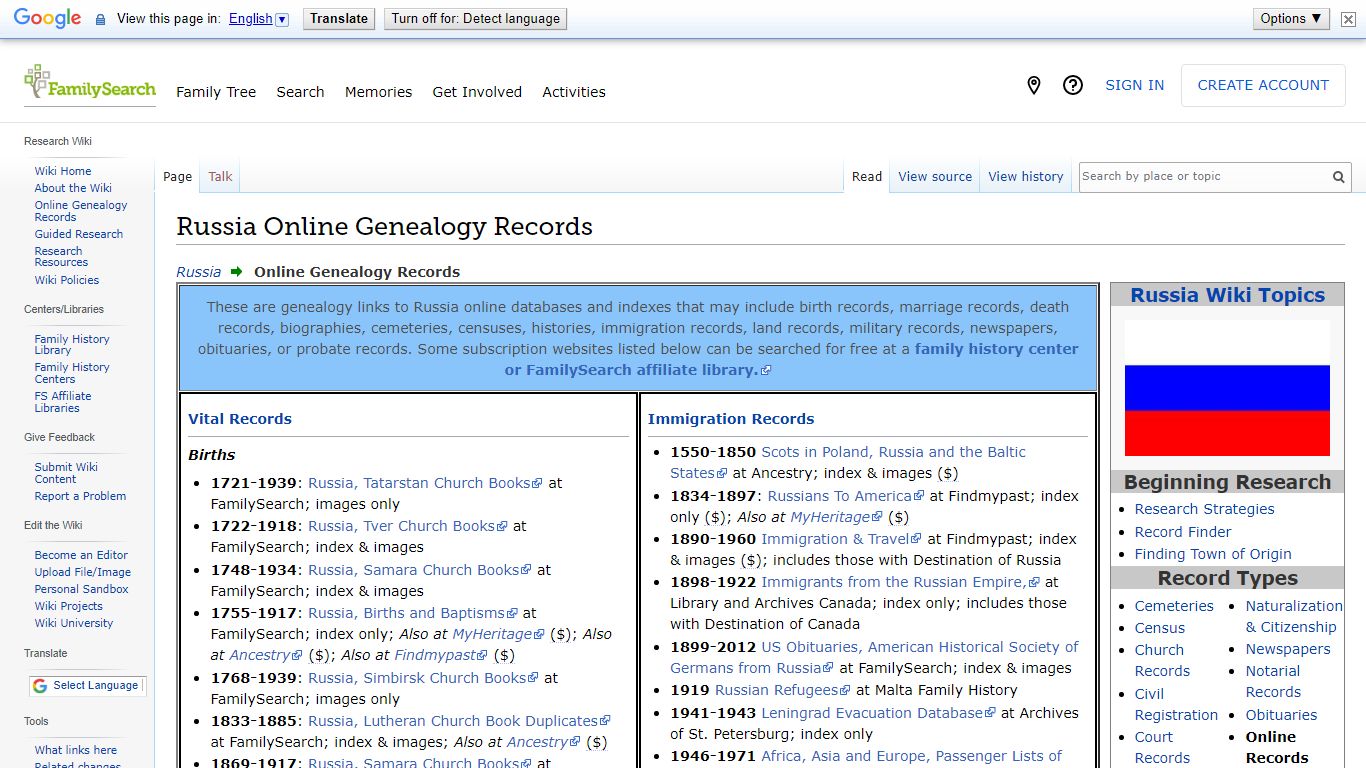Open the Get Involved menu
1366x768 pixels.
[477, 92]
